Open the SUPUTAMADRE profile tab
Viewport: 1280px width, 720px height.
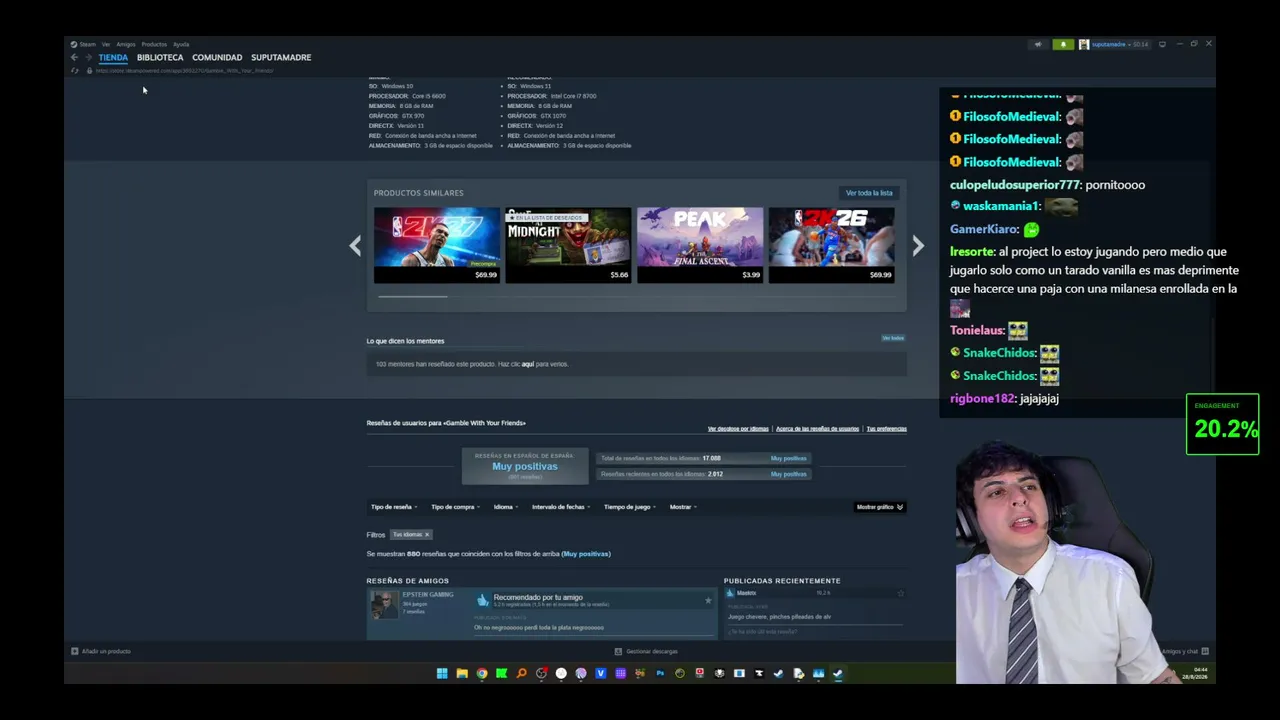[281, 57]
